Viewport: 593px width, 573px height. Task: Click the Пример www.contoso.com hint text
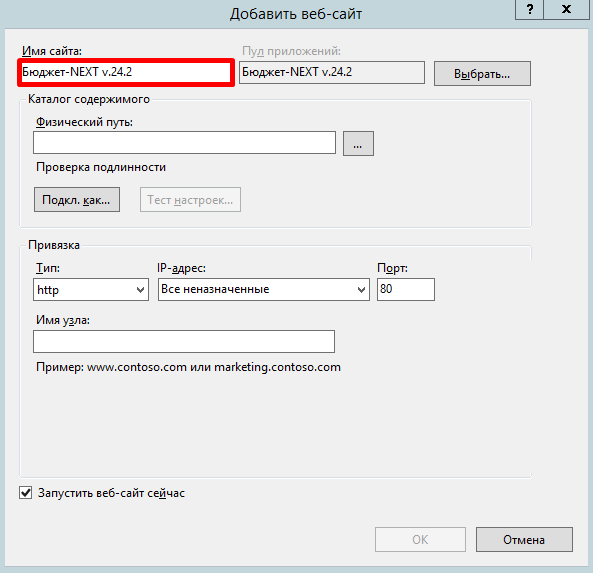click(x=188, y=367)
